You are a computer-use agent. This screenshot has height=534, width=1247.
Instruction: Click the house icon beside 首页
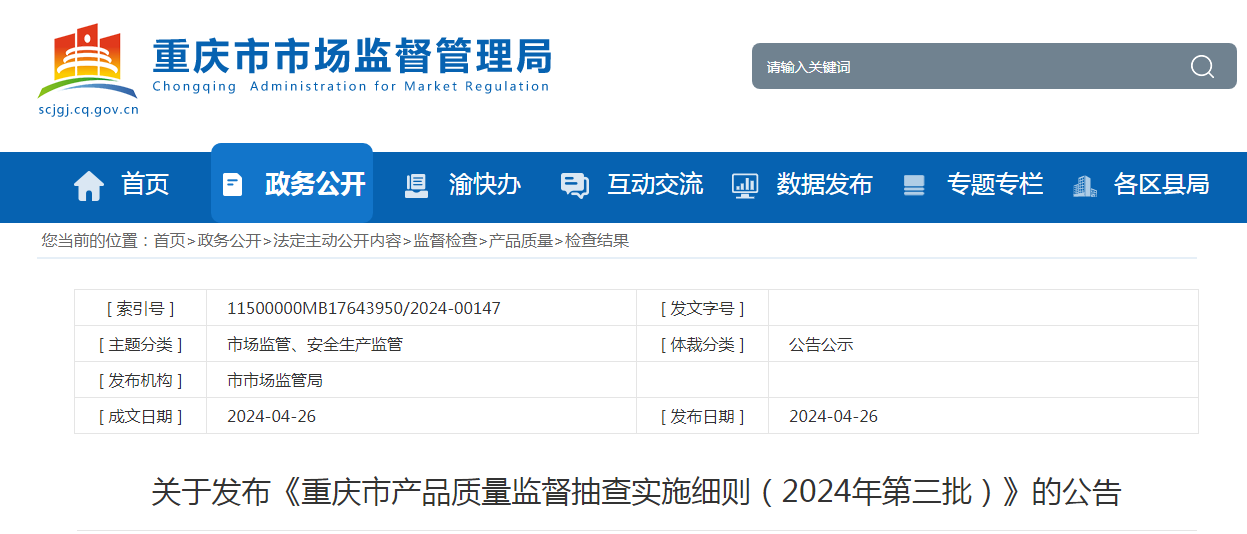pyautogui.click(x=89, y=185)
